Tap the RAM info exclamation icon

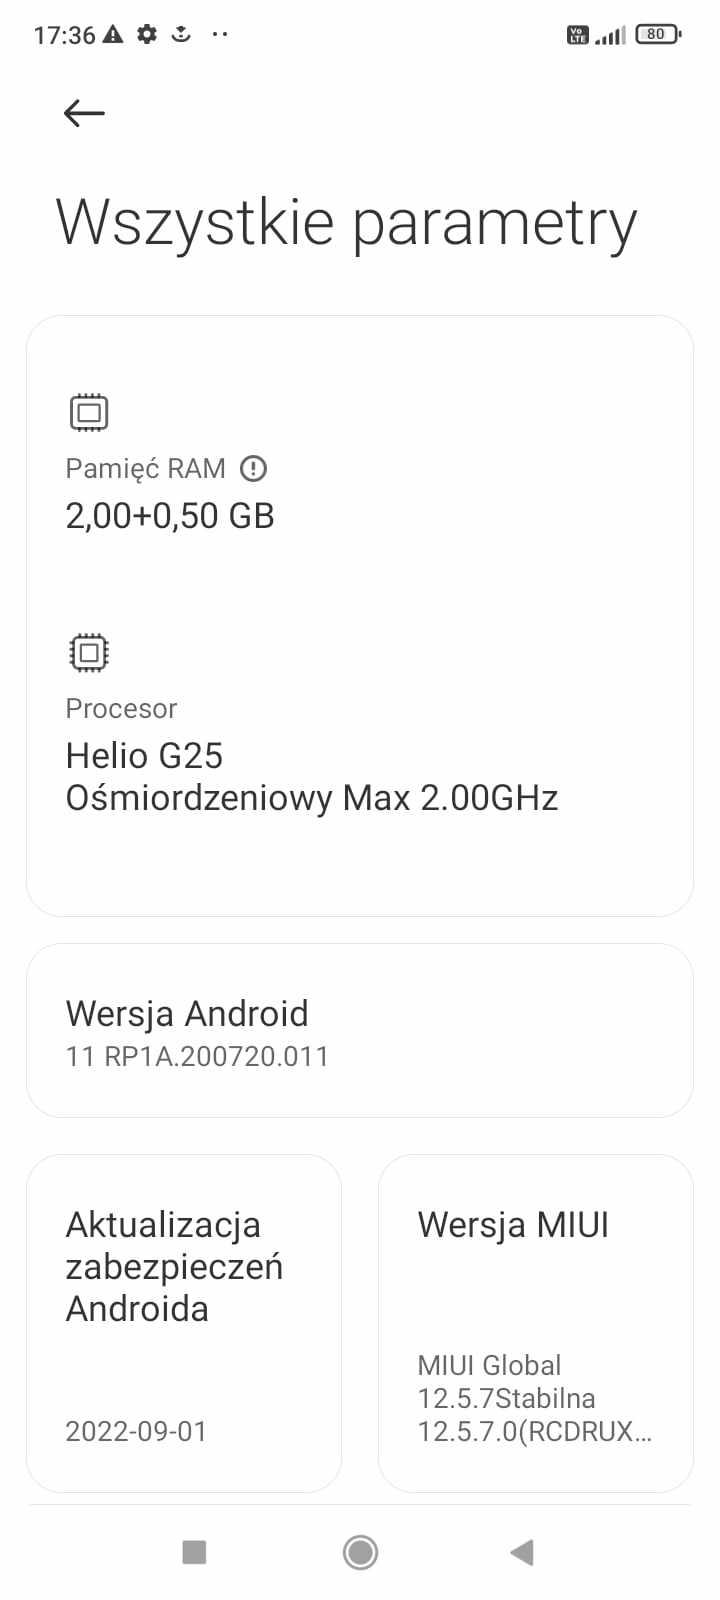click(x=254, y=468)
